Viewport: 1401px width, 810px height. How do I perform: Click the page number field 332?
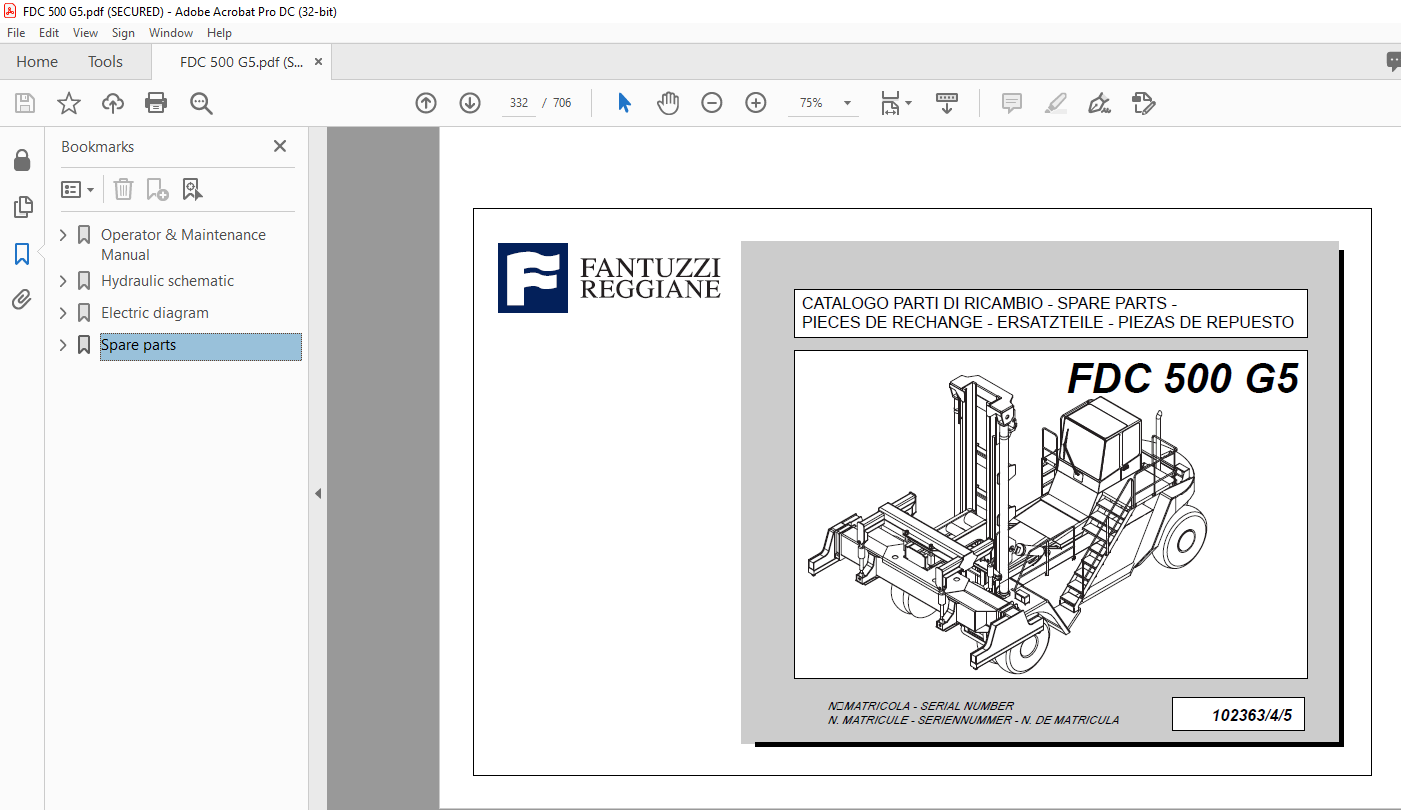[x=519, y=103]
